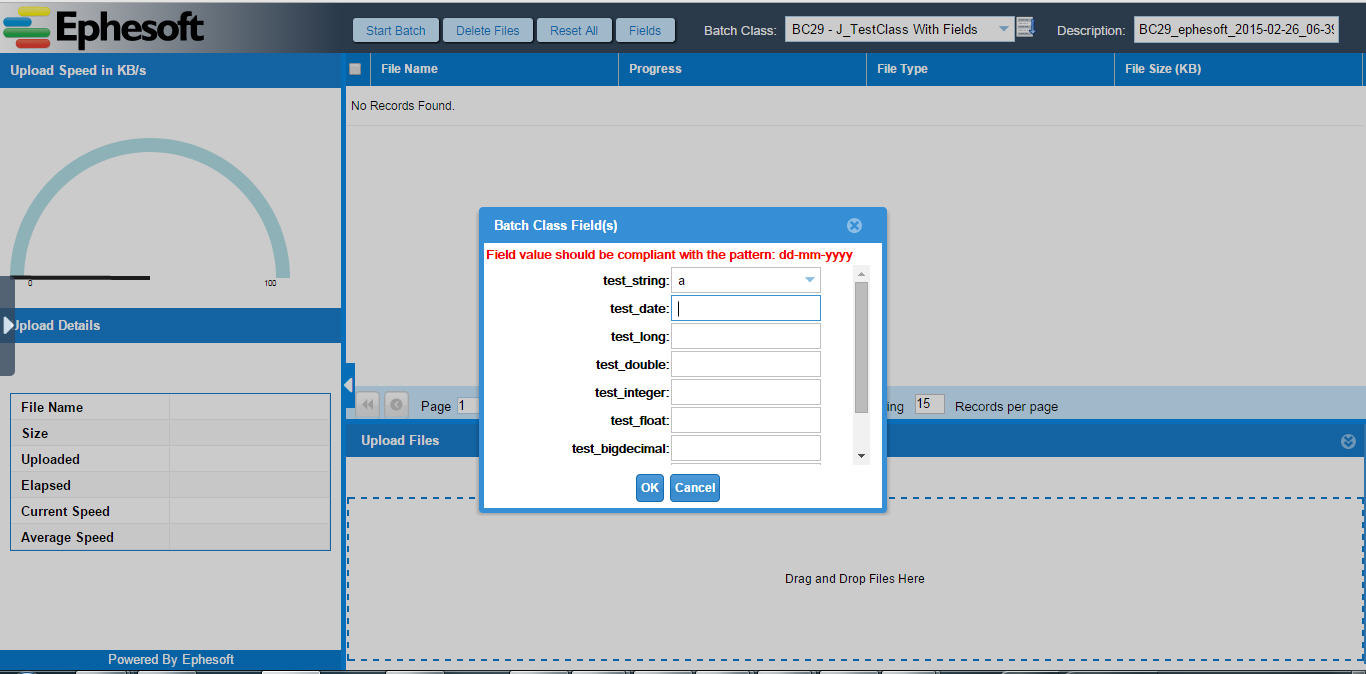
Task: Click the Upload Speed in KB/s header
Action: point(171,71)
